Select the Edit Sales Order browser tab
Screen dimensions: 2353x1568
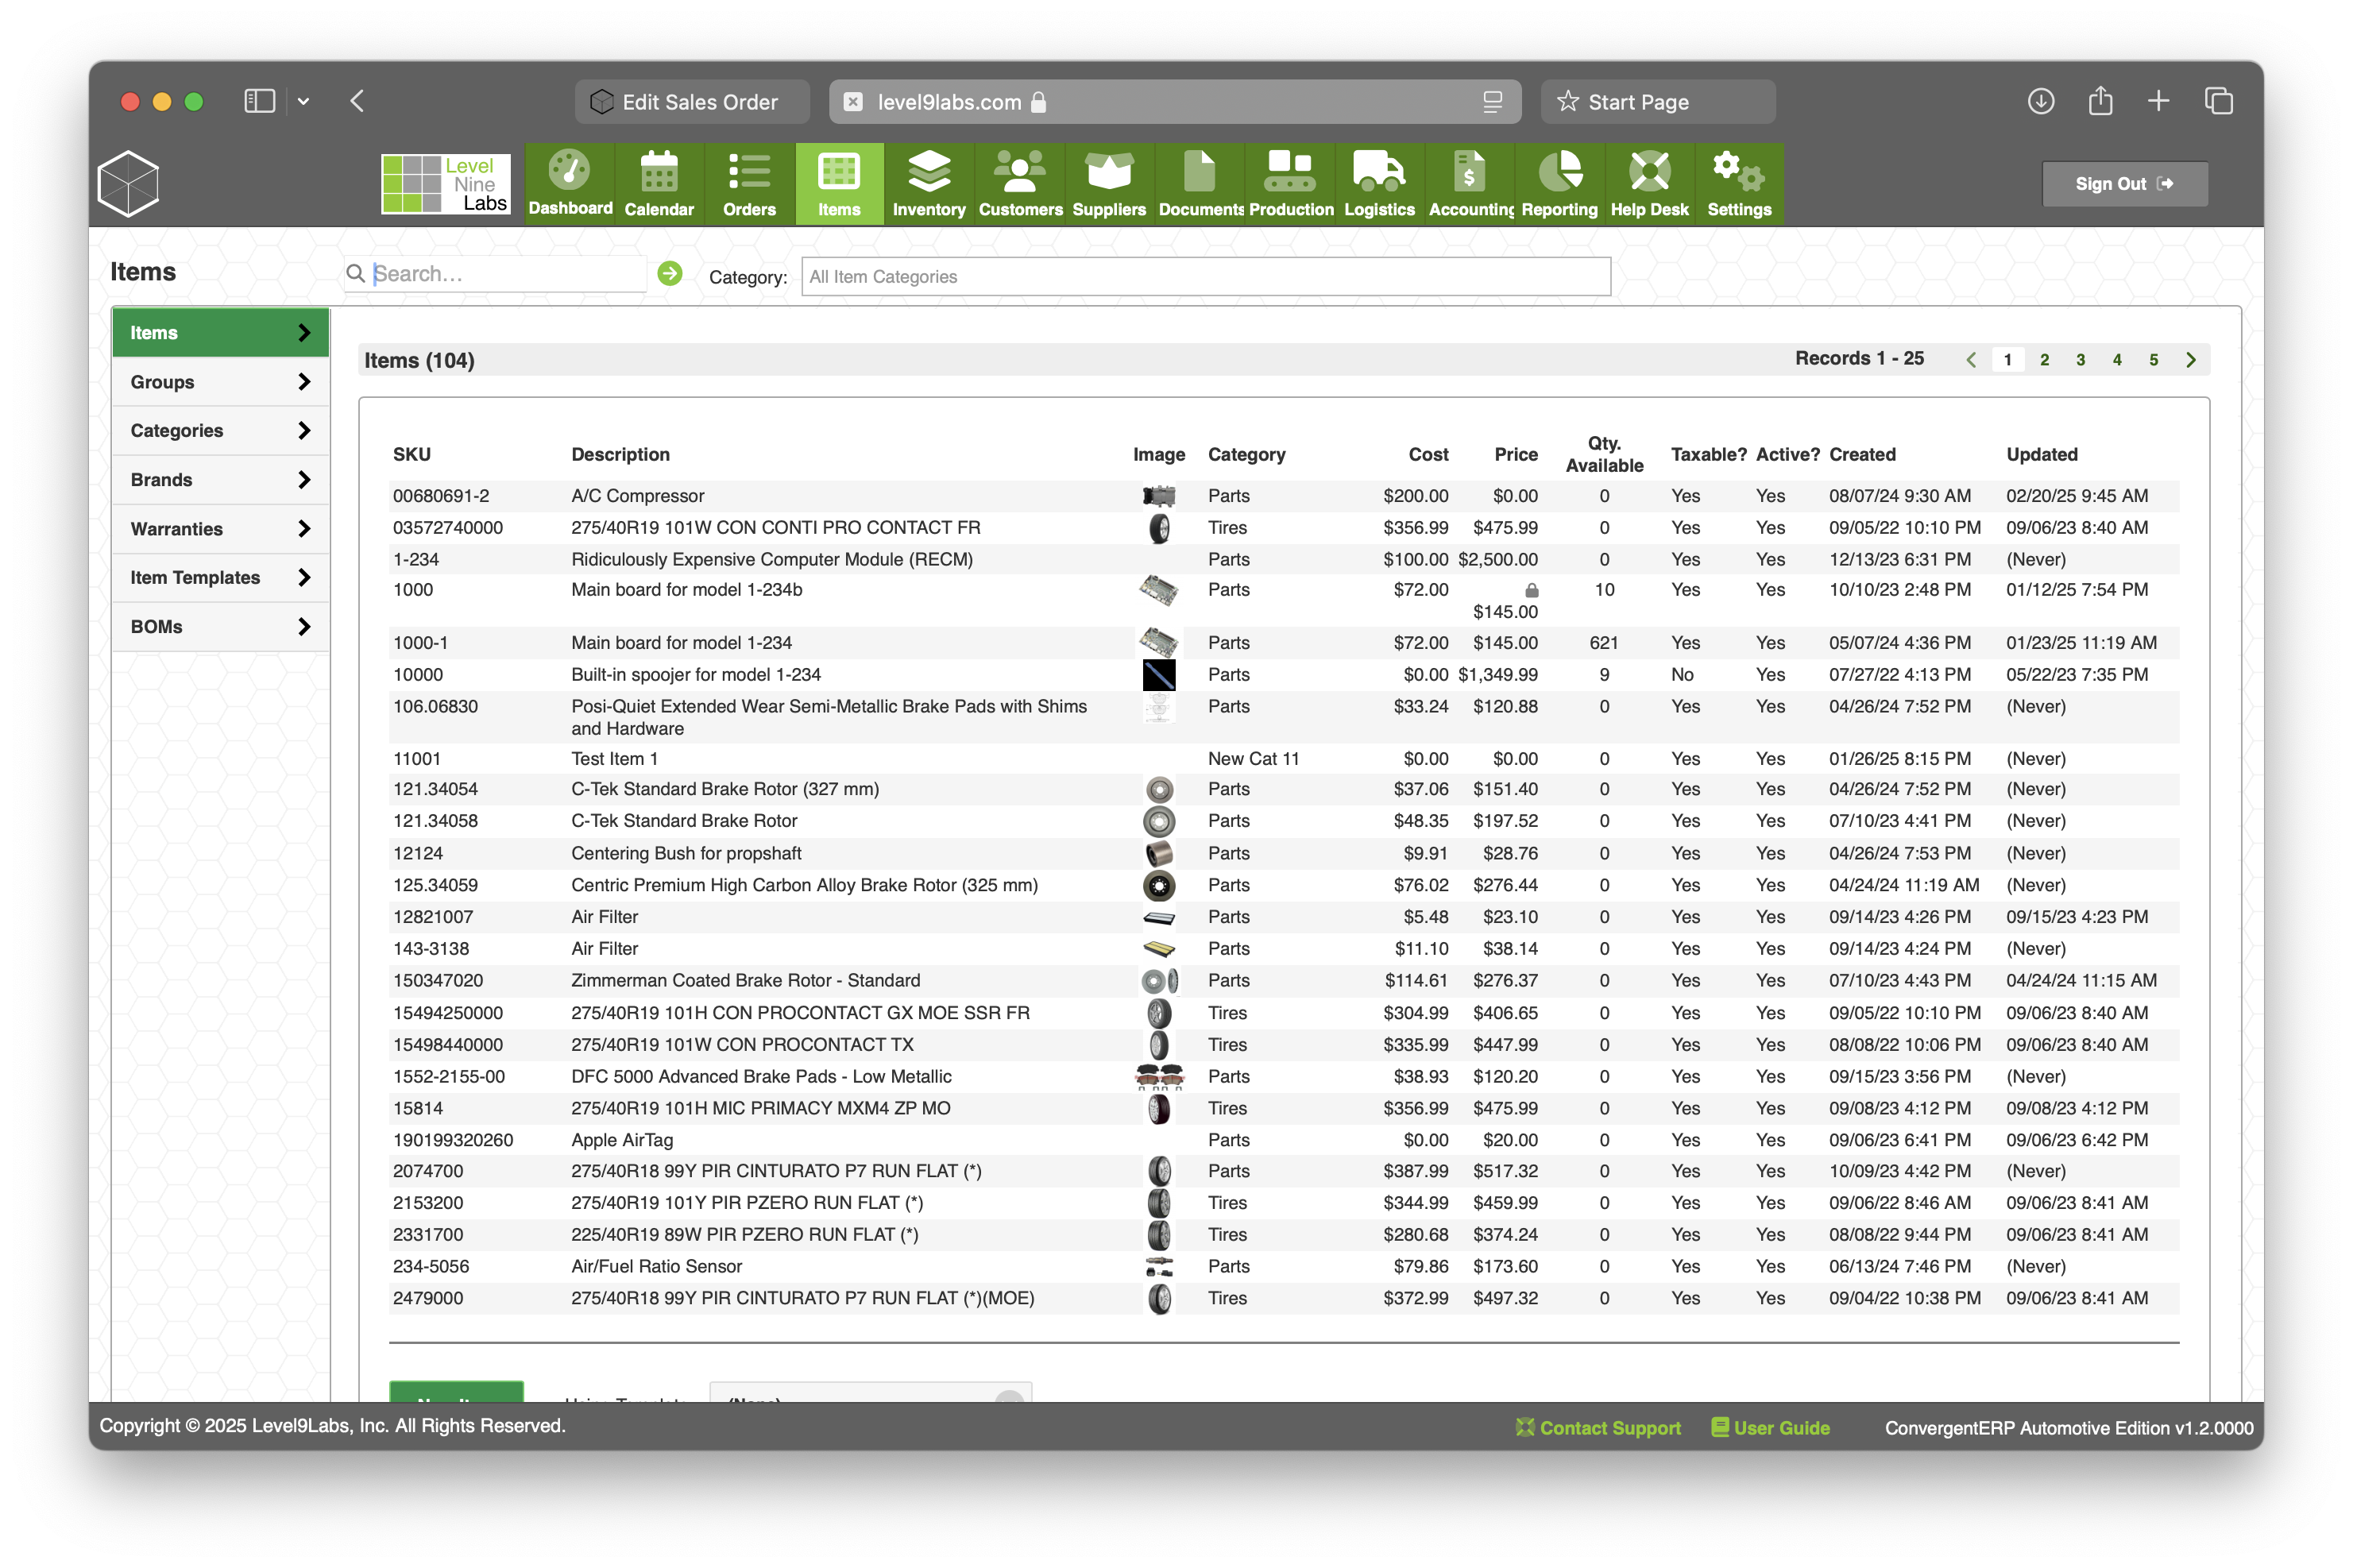point(691,101)
